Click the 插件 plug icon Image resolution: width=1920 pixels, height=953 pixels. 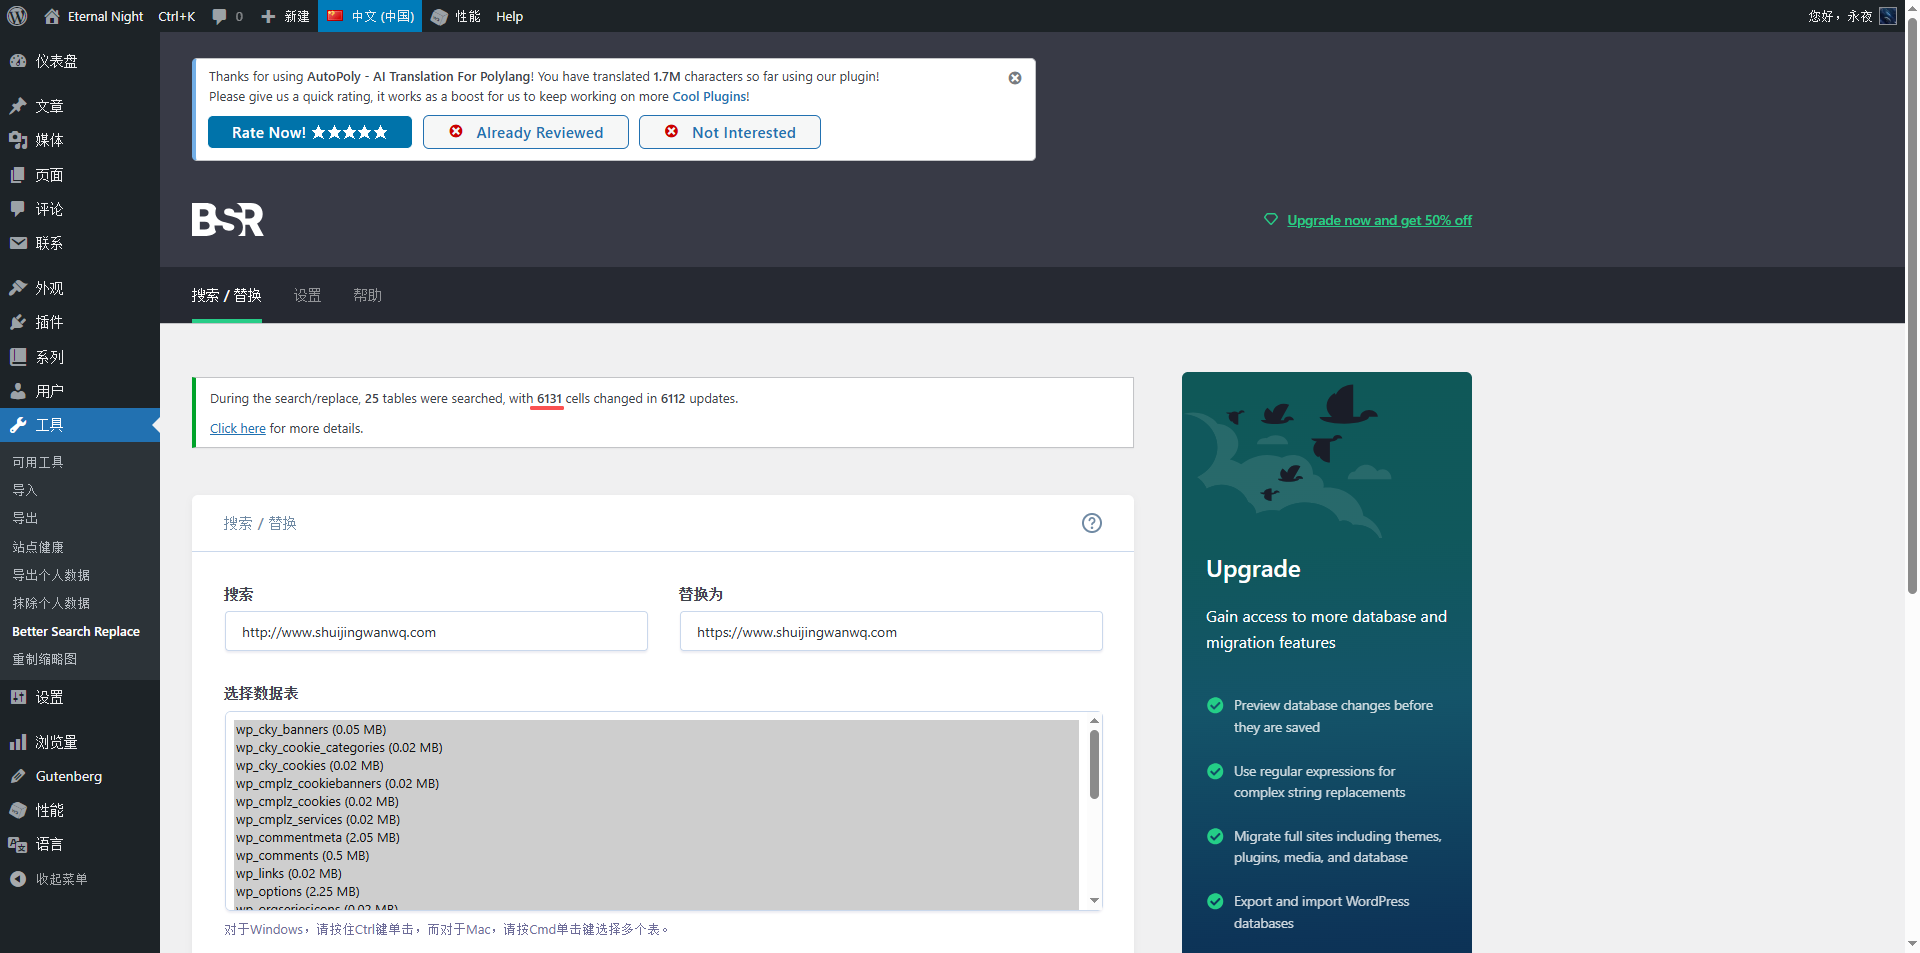[18, 322]
